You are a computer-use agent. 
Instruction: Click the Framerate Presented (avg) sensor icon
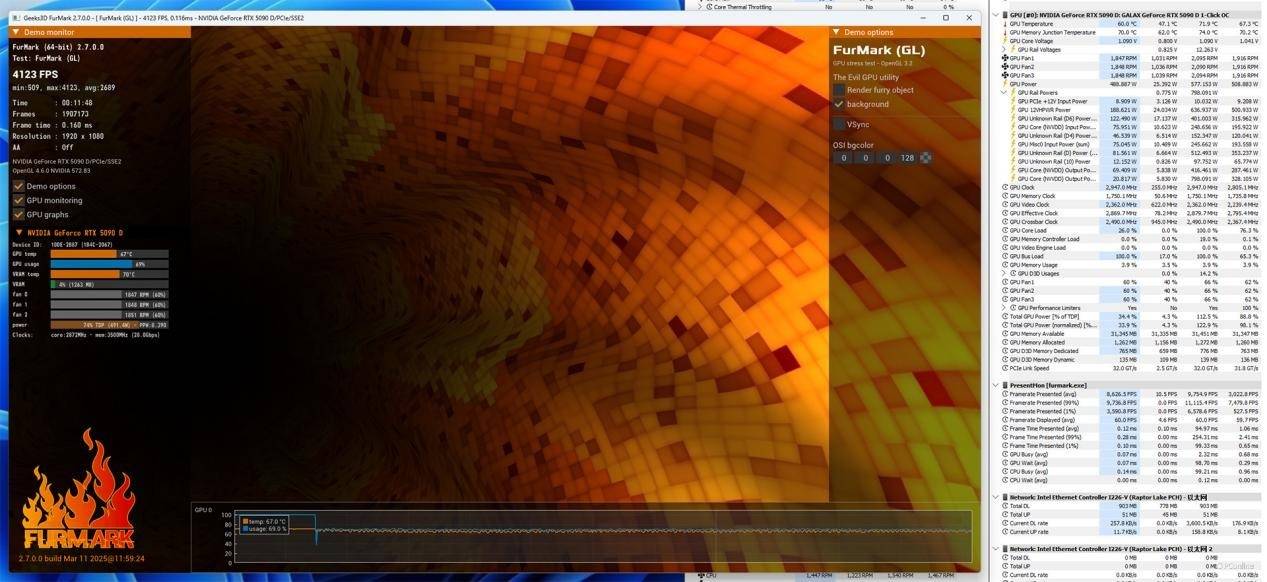coord(1005,394)
